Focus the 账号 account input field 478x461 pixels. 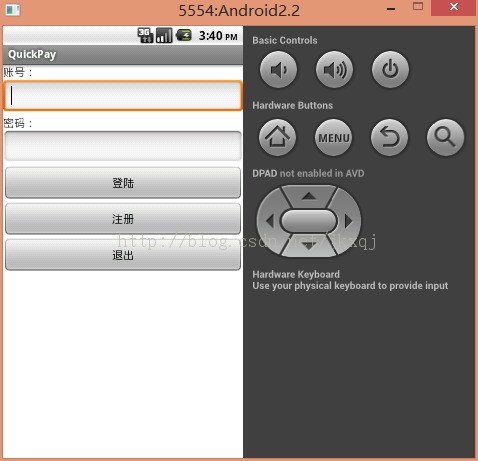(123, 96)
